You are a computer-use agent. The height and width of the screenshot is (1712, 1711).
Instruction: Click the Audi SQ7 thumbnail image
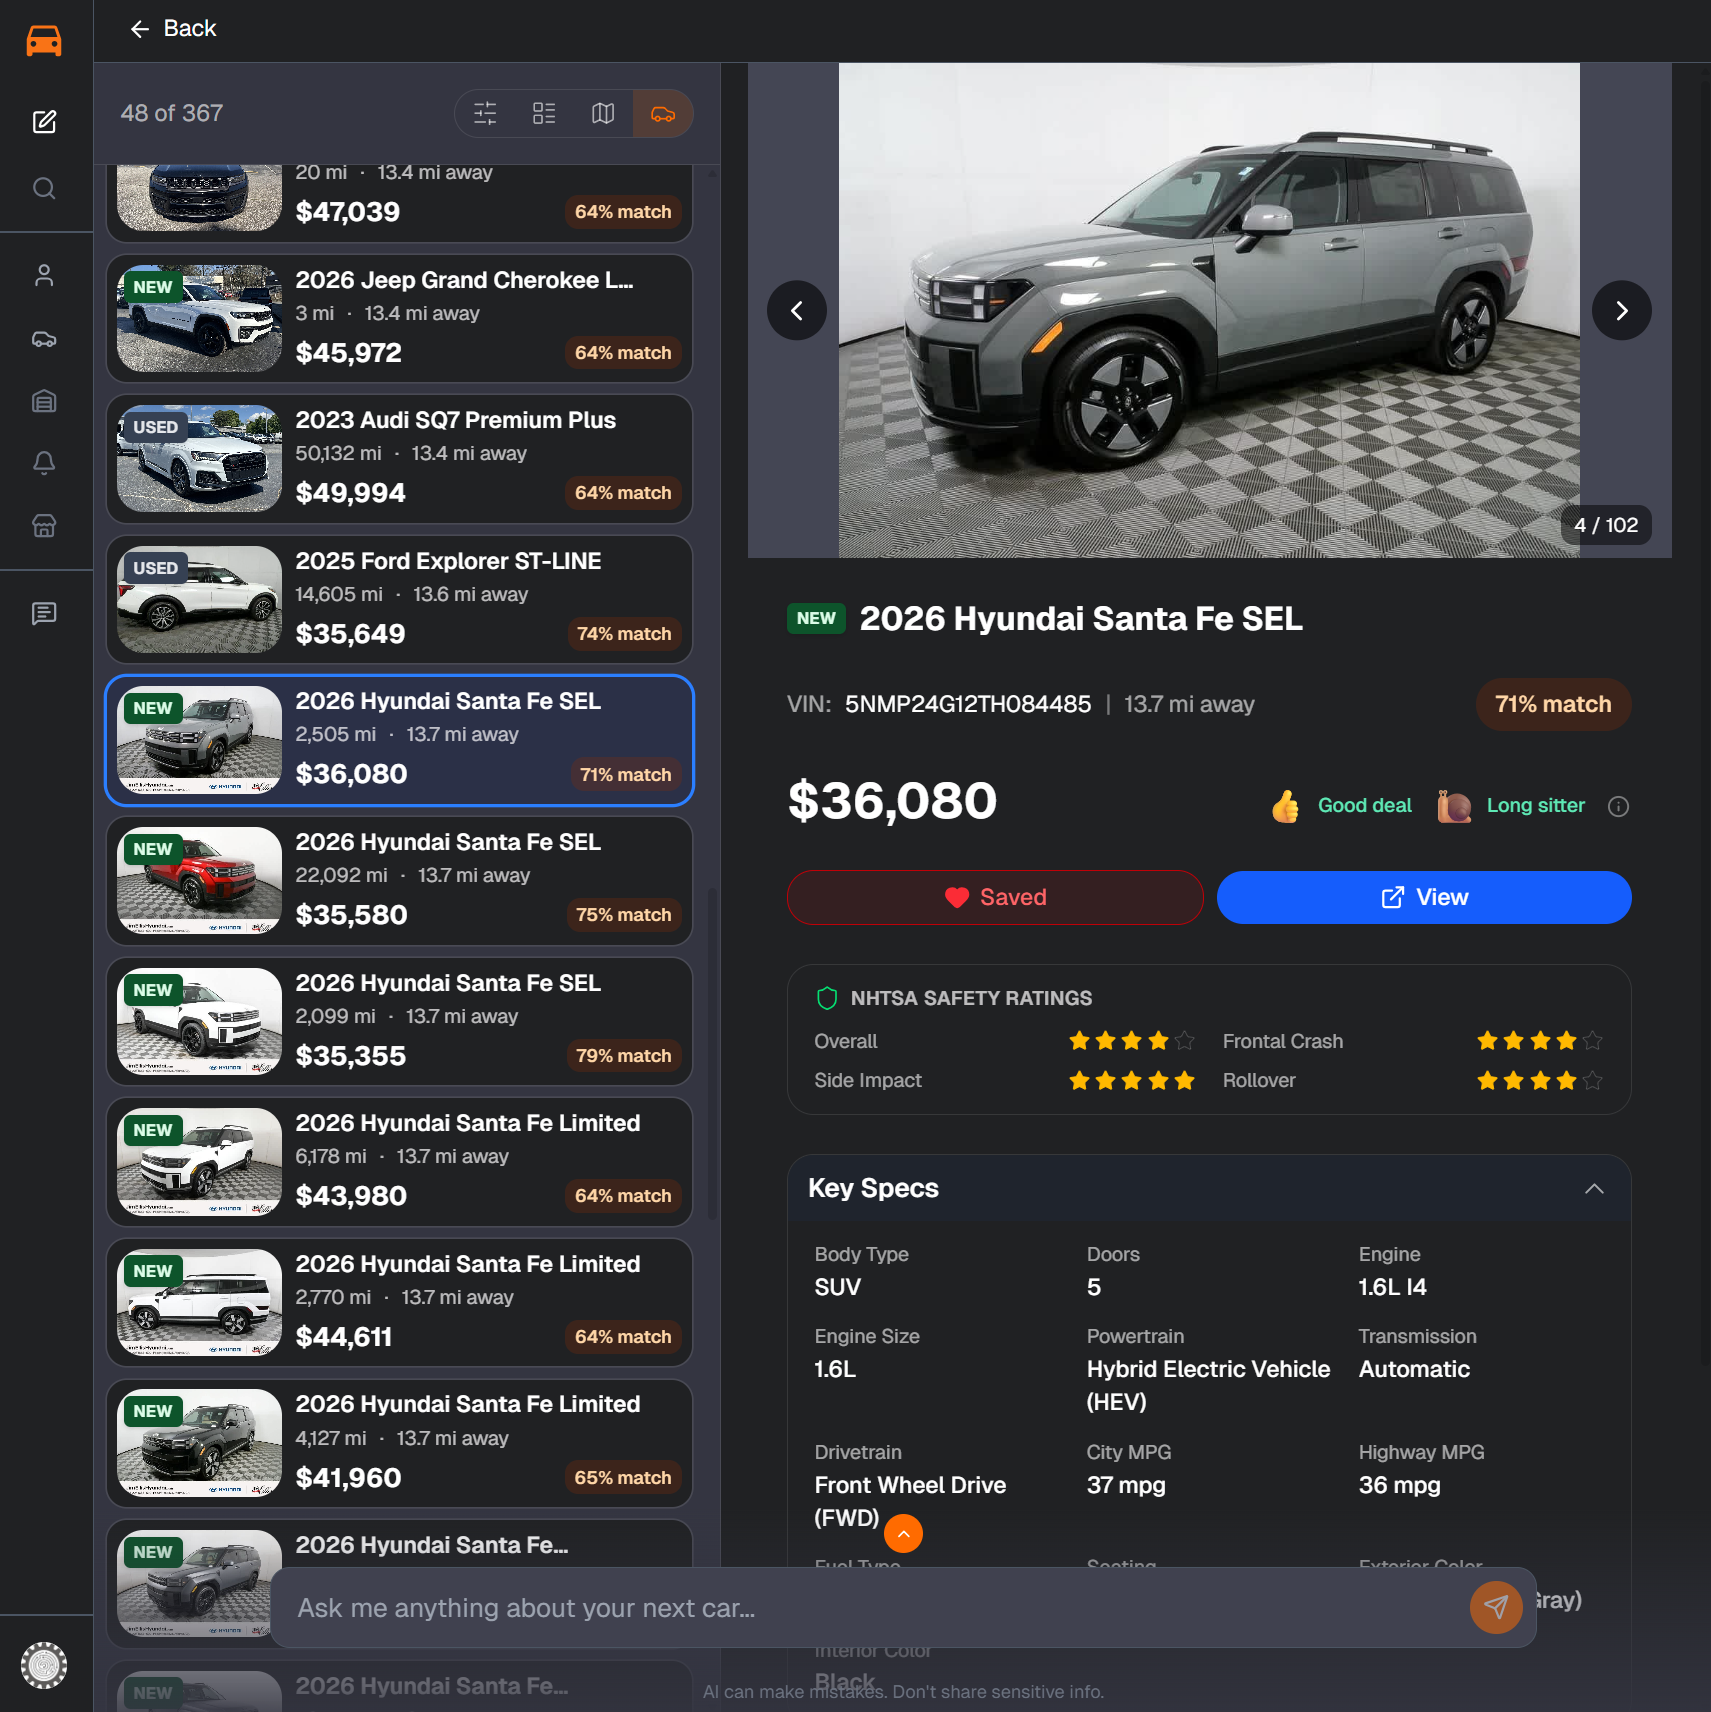pos(199,459)
